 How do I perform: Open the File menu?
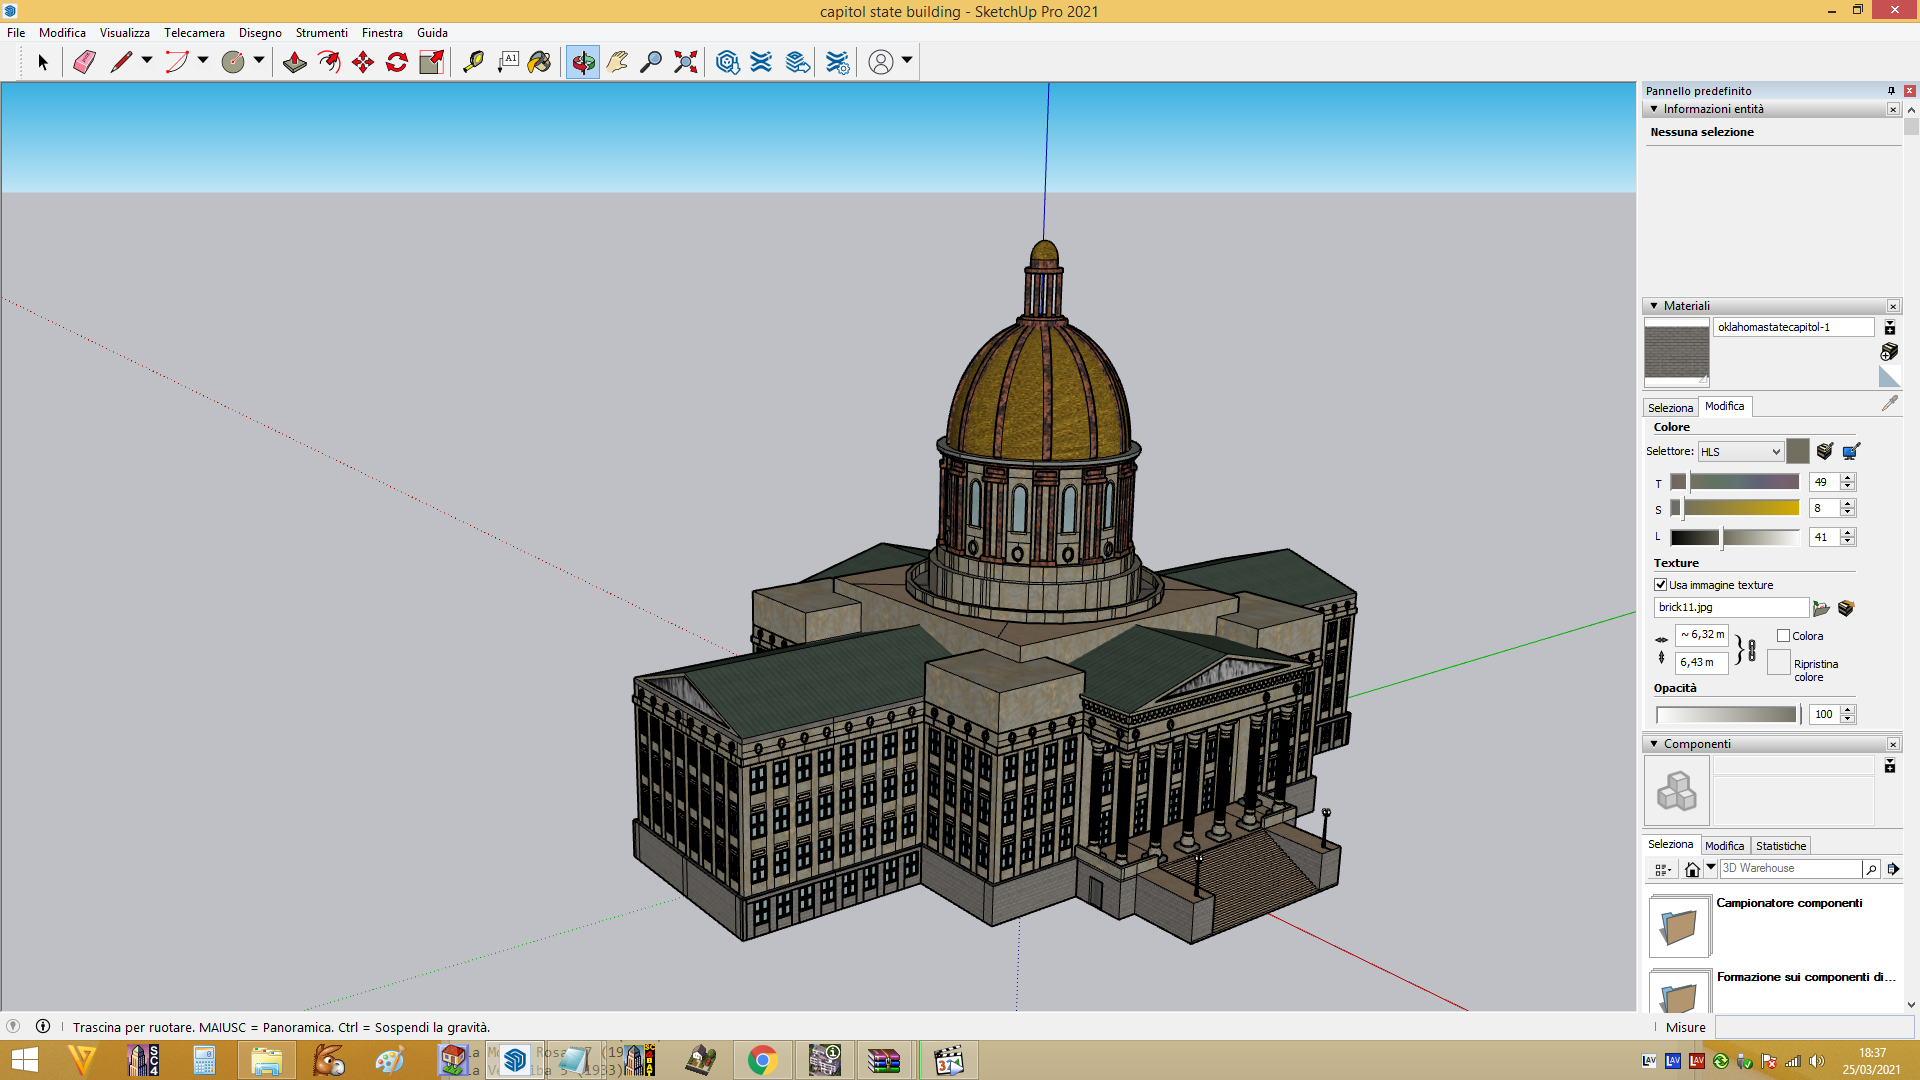point(16,33)
